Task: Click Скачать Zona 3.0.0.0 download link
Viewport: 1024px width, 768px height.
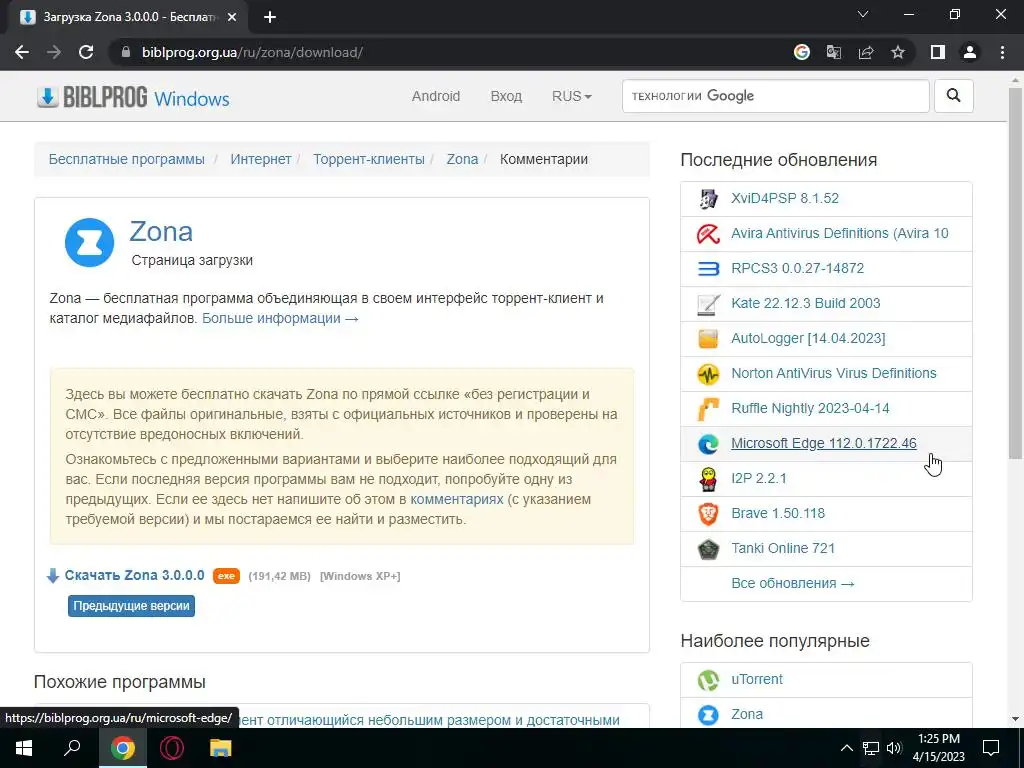Action: (x=134, y=575)
